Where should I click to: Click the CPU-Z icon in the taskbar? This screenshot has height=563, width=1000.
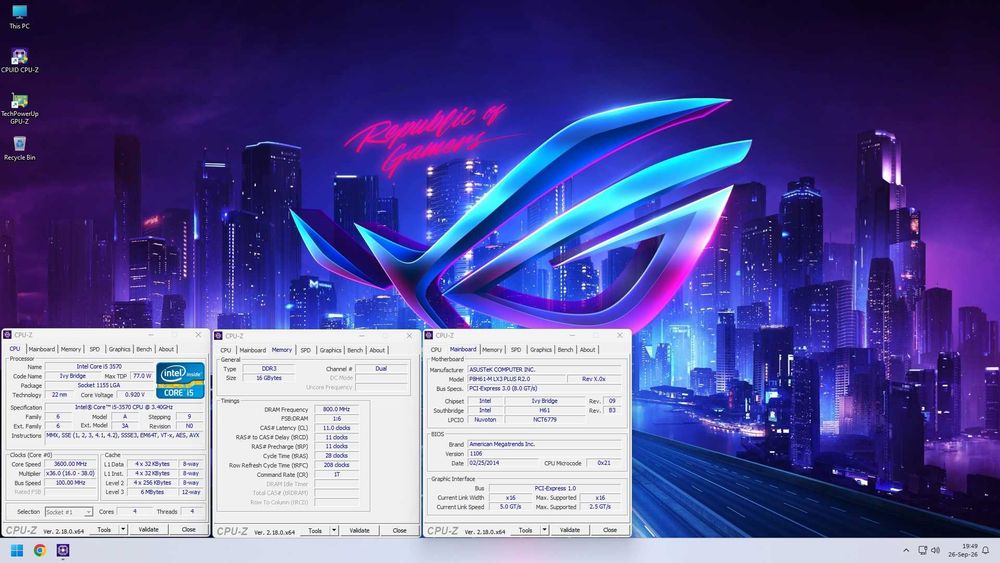tap(62, 550)
